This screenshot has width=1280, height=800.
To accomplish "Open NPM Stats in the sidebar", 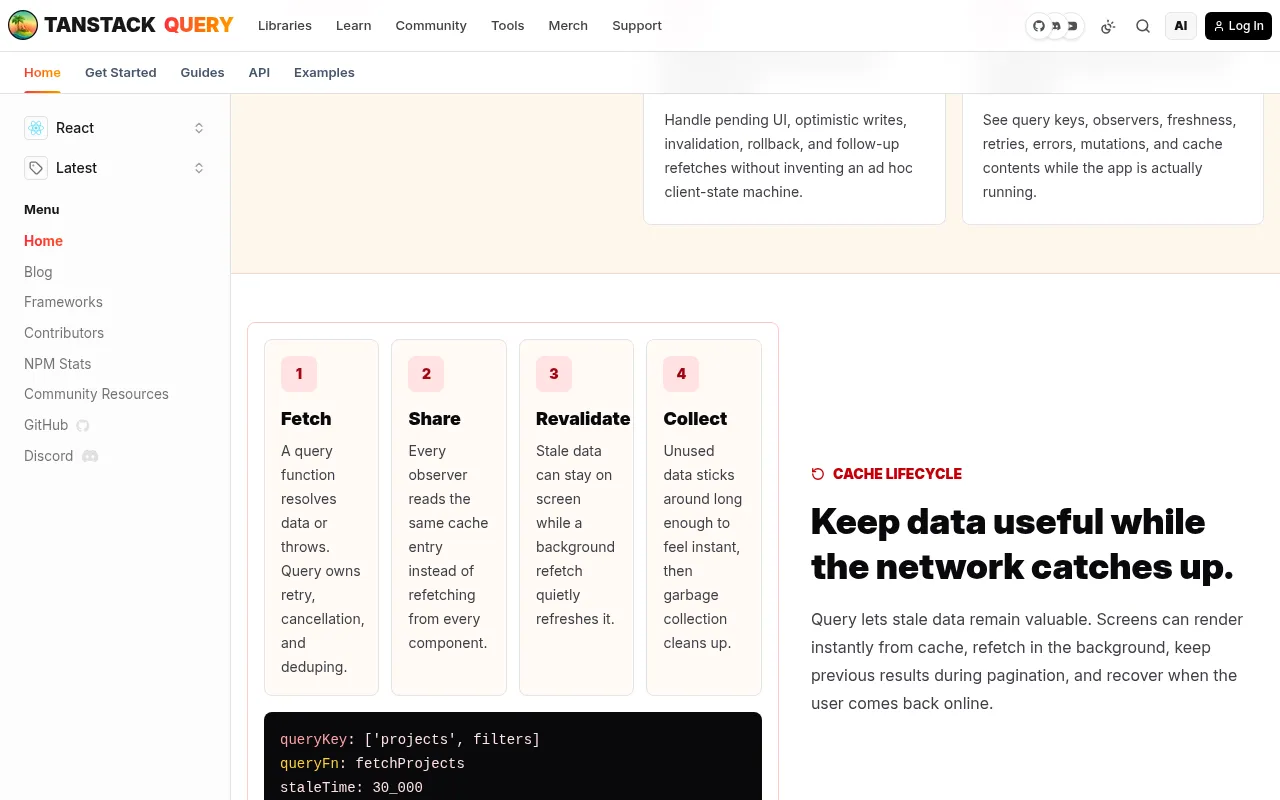I will tap(58, 364).
